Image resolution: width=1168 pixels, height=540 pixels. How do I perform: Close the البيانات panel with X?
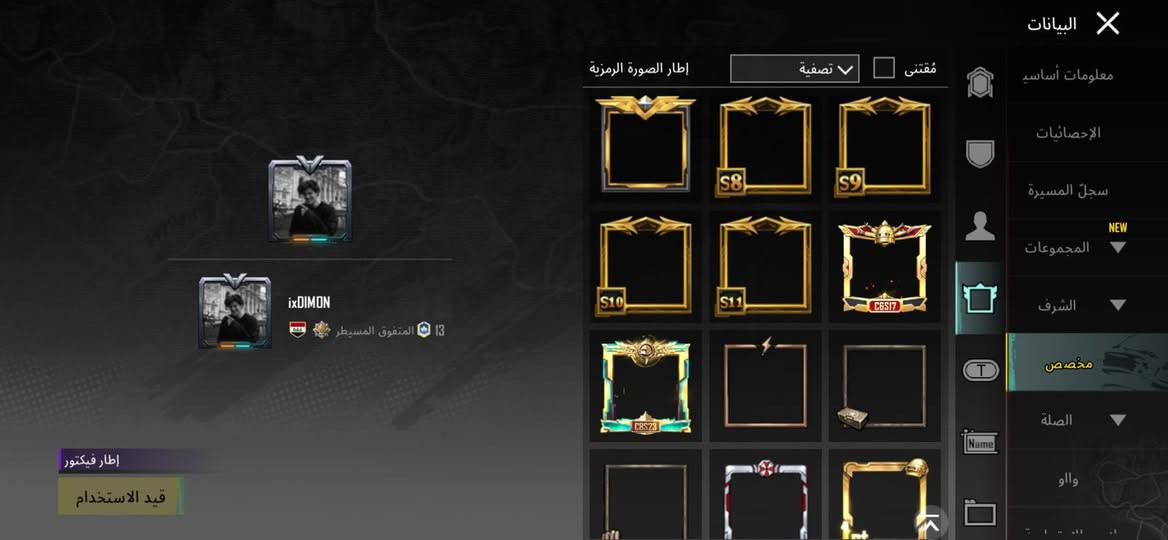[x=1108, y=24]
